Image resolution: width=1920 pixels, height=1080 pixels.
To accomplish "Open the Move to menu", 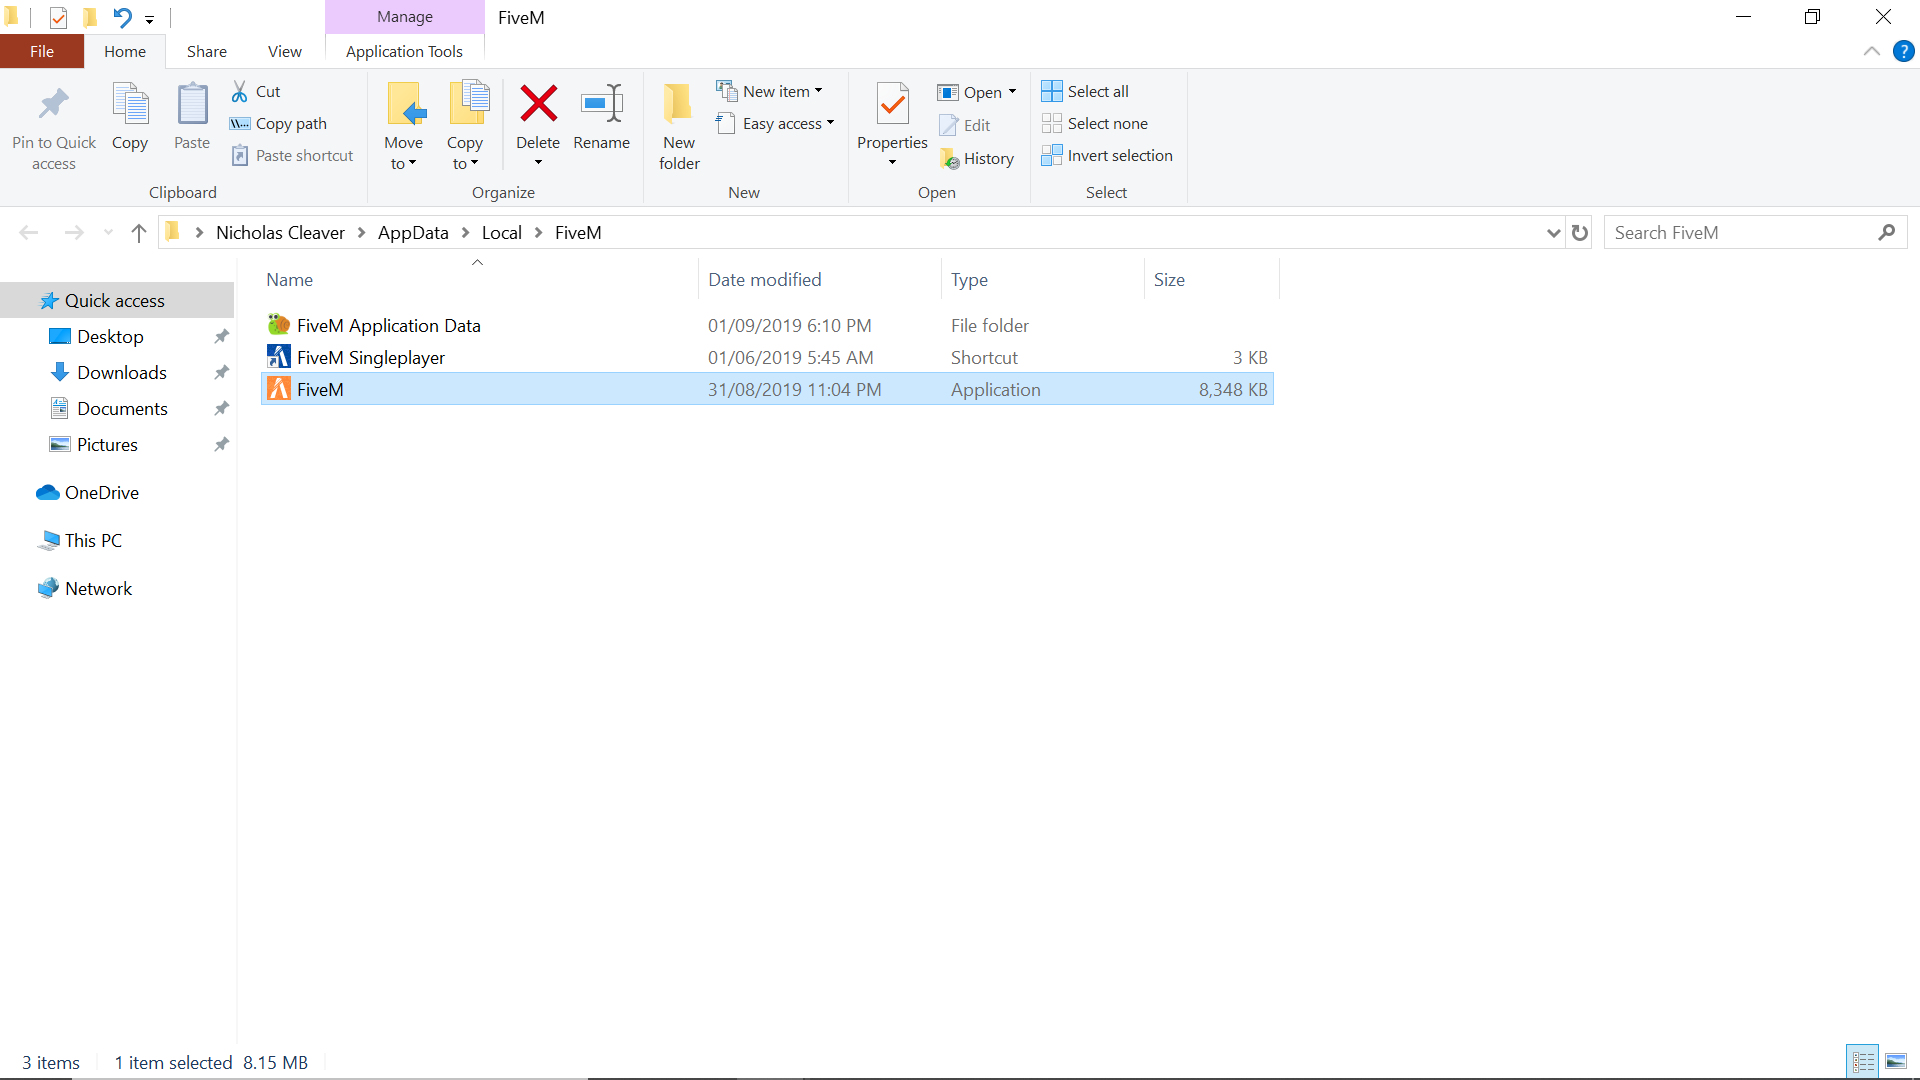I will point(404,127).
